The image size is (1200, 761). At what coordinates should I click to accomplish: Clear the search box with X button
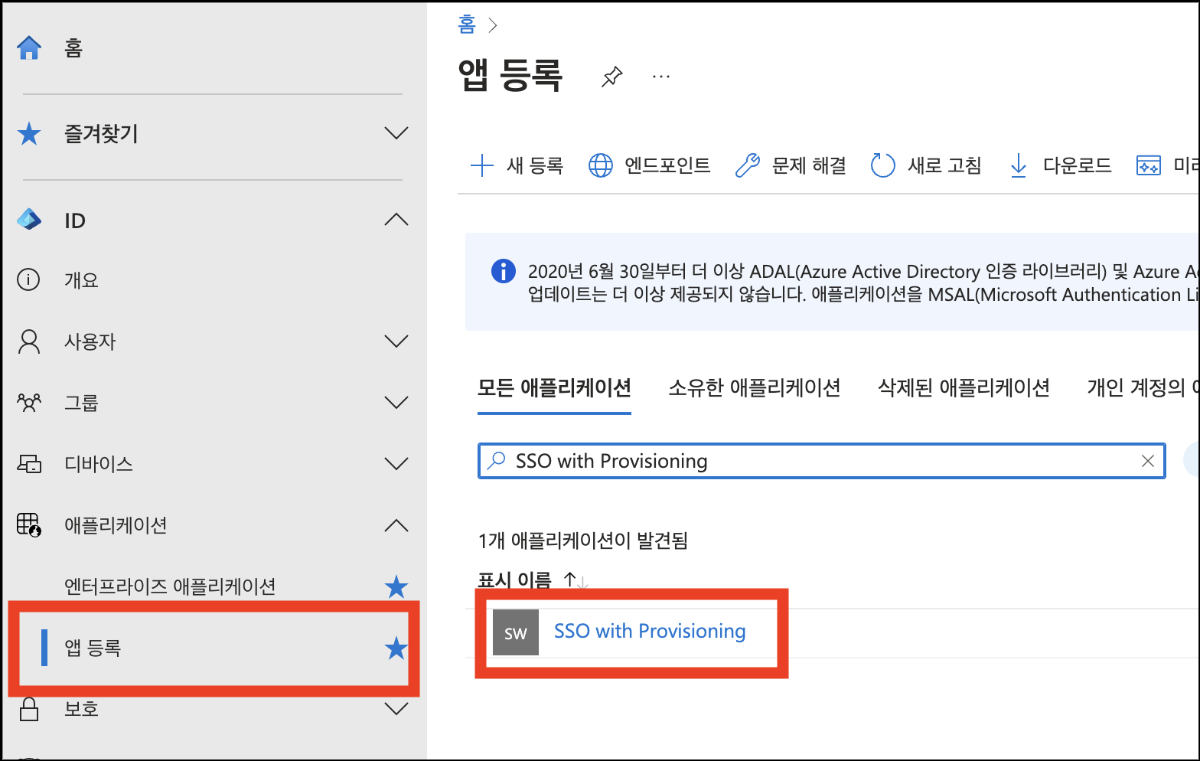1148,461
